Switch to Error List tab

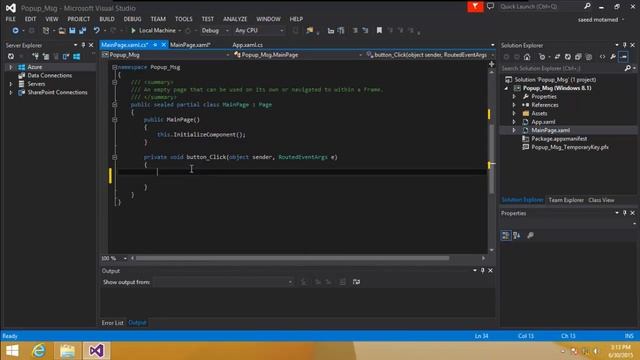112,323
